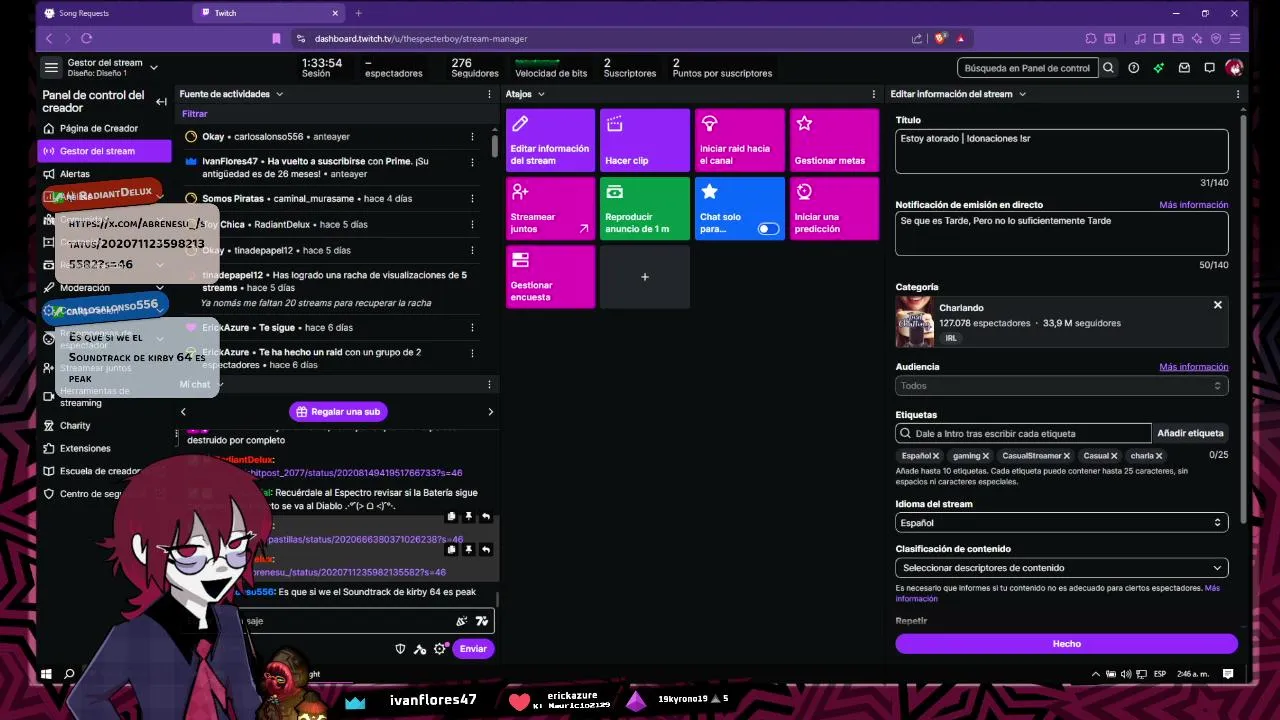Open the Iniciar una predicción tile

(834, 208)
